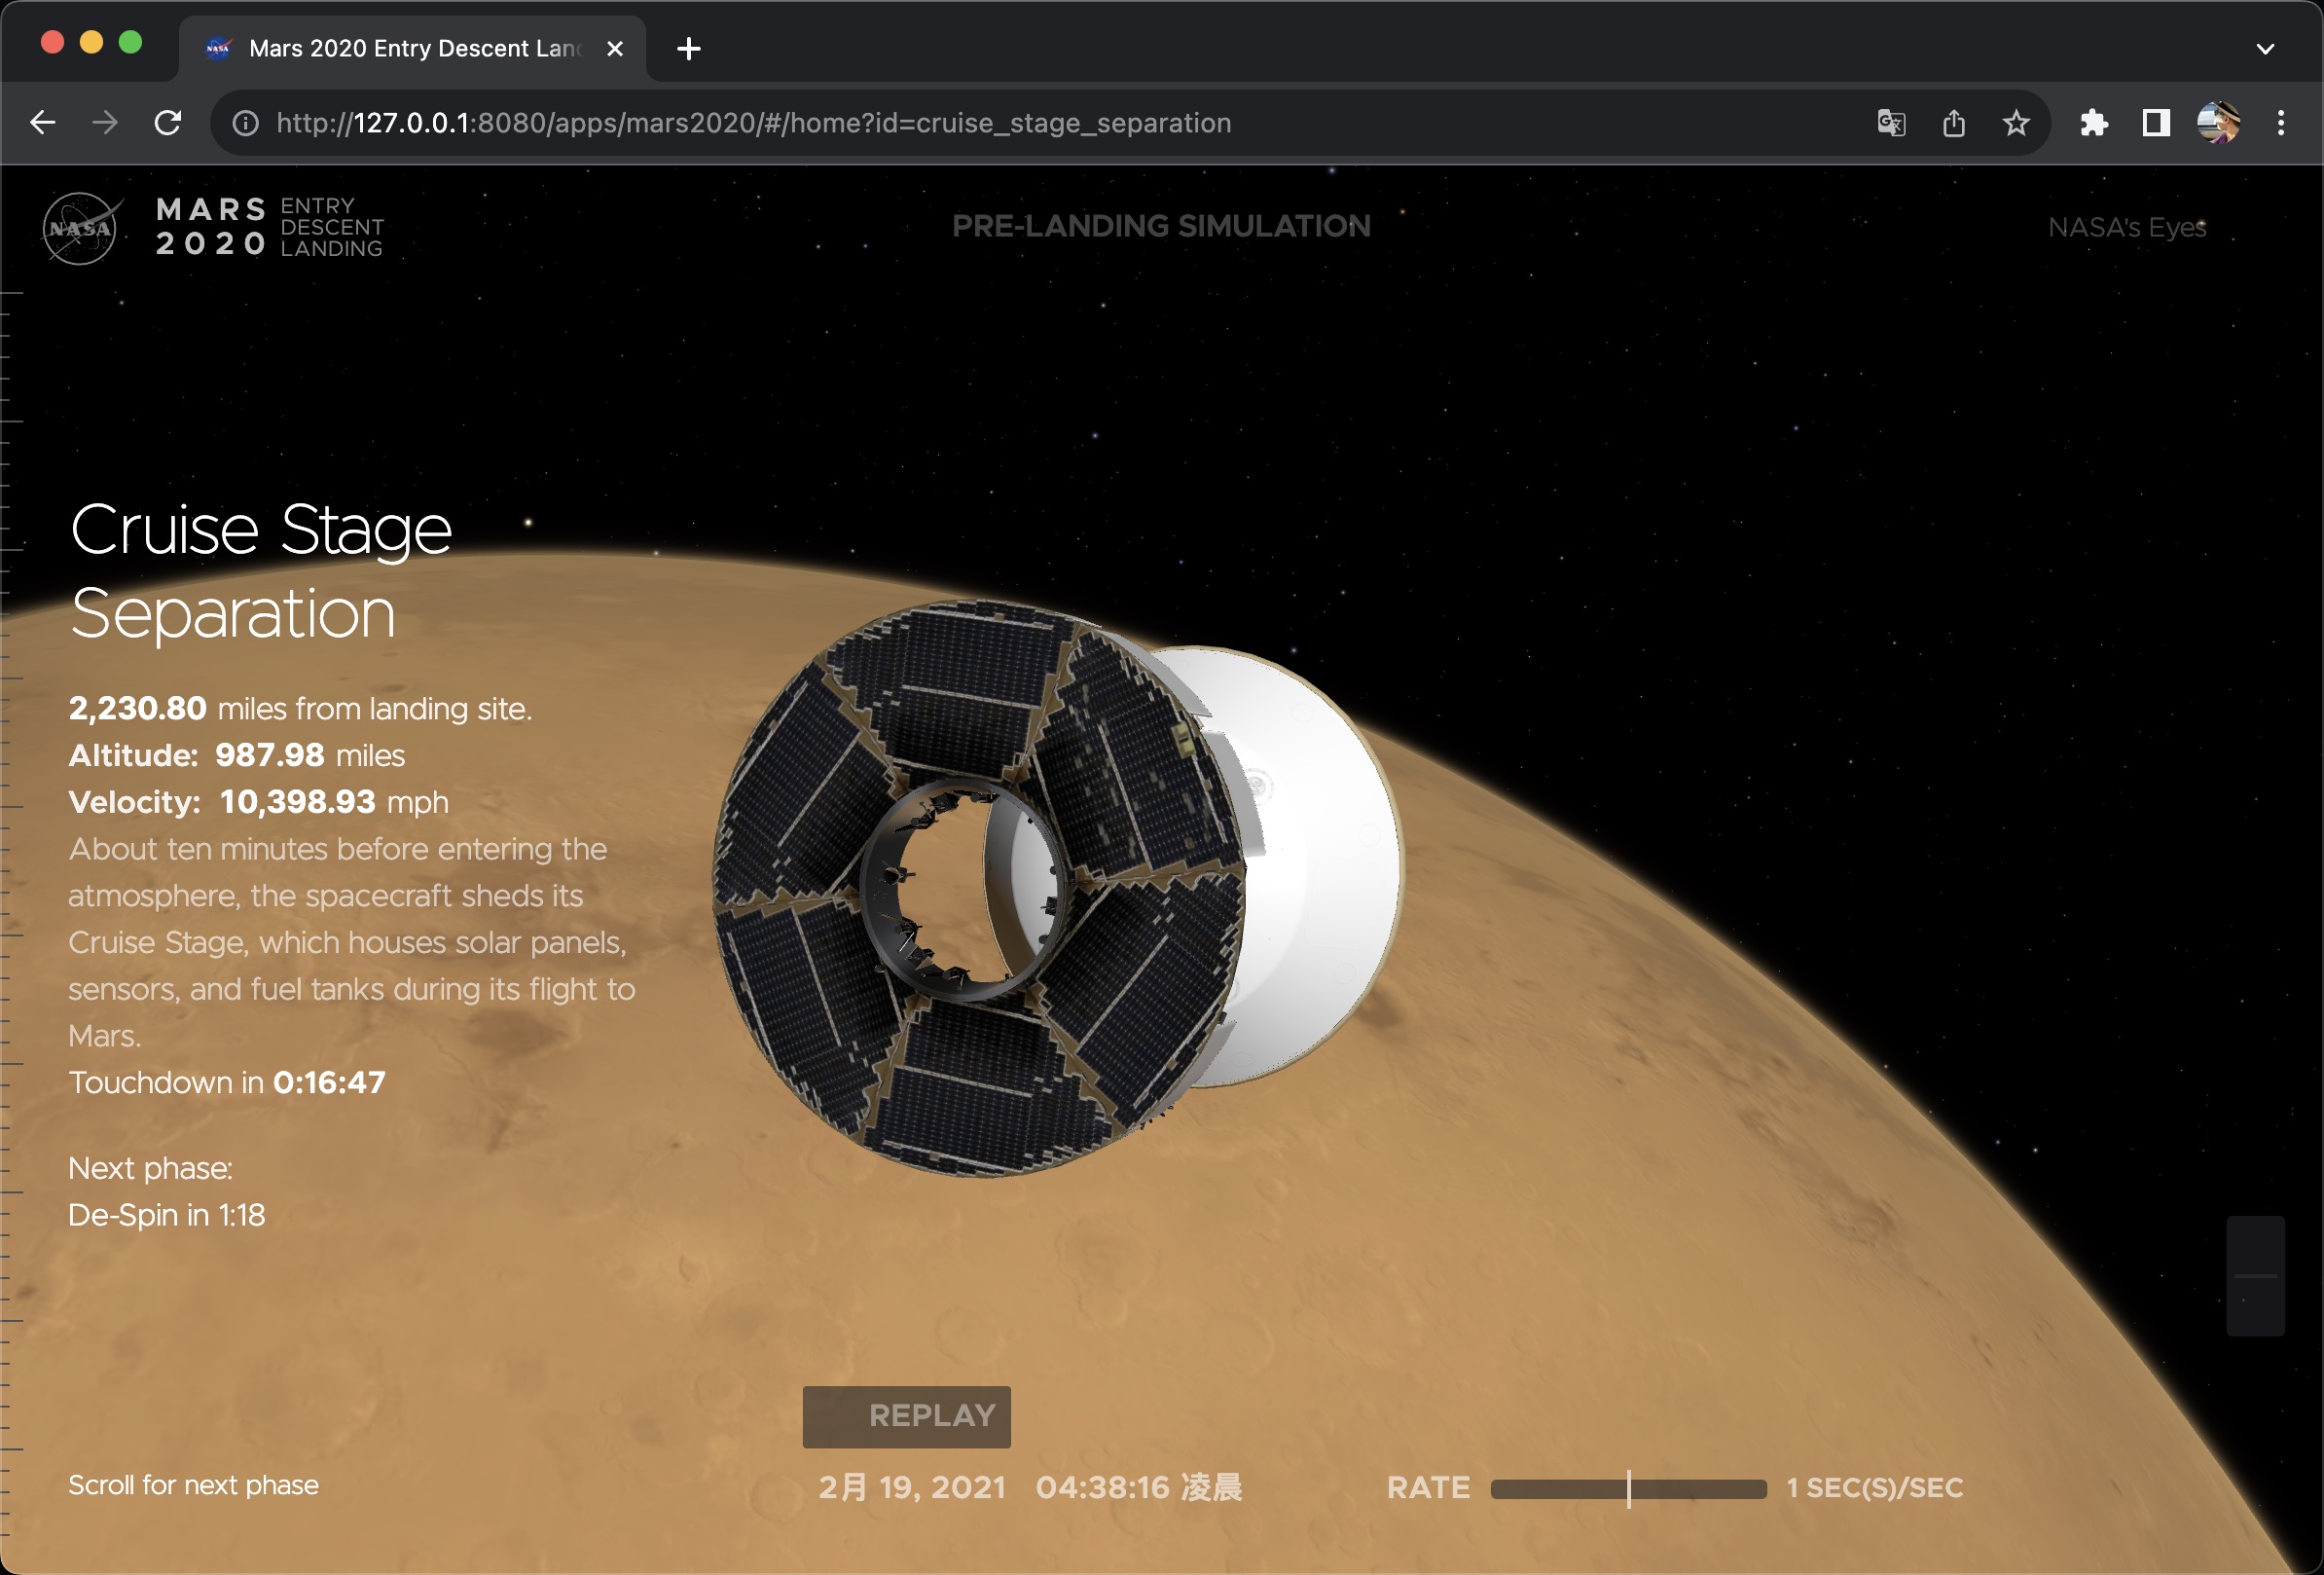
Task: Open the Chrome three-dot menu
Action: coord(2281,123)
